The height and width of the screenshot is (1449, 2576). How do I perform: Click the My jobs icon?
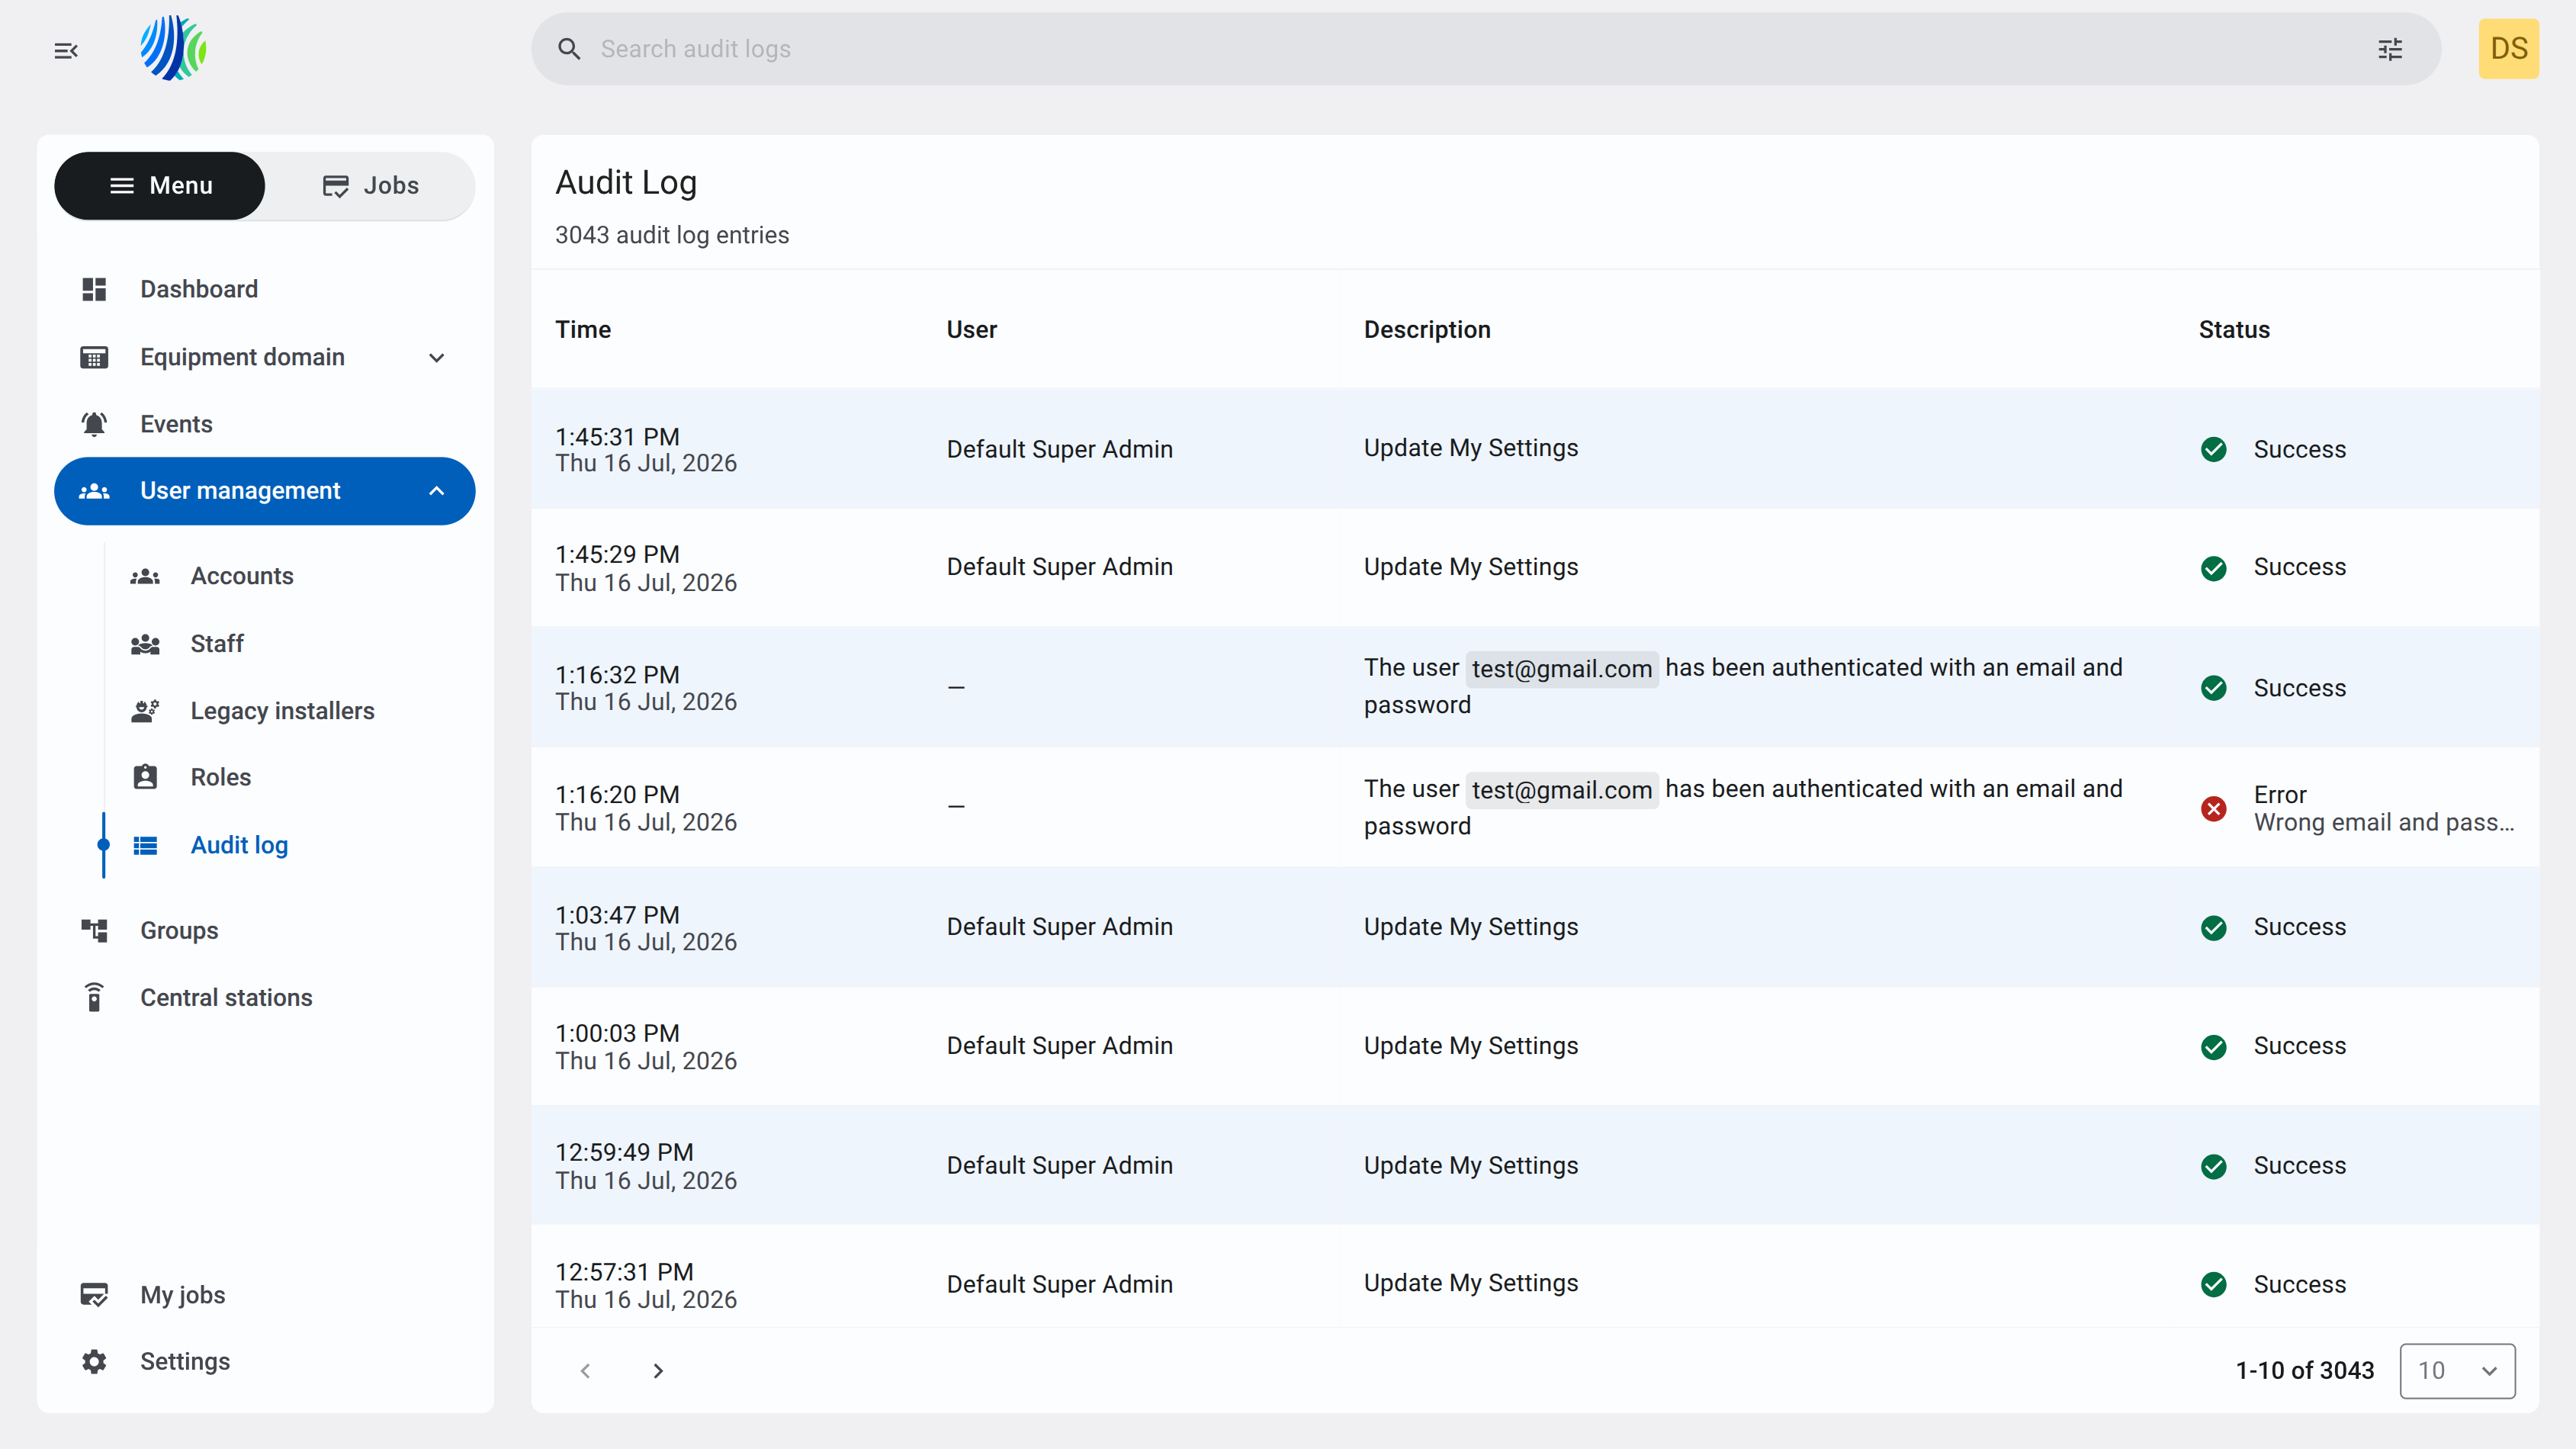point(94,1295)
